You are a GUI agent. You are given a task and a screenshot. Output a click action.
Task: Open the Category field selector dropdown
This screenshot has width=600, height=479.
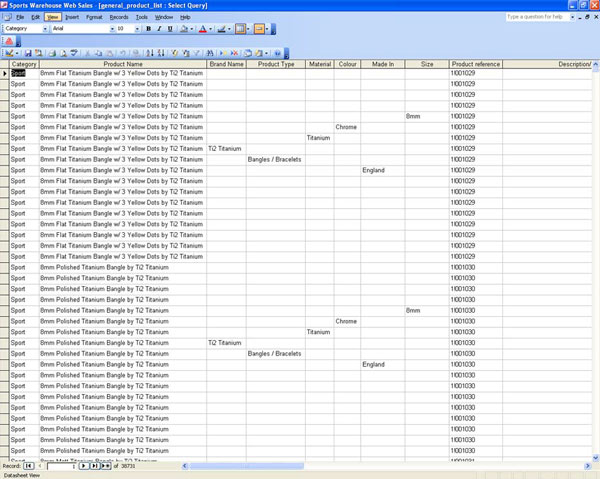(x=44, y=29)
